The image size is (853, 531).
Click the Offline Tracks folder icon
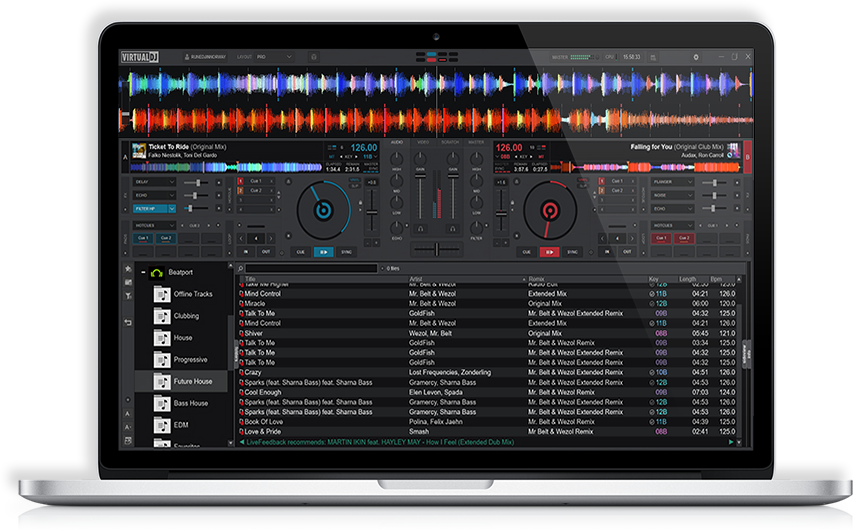point(162,294)
